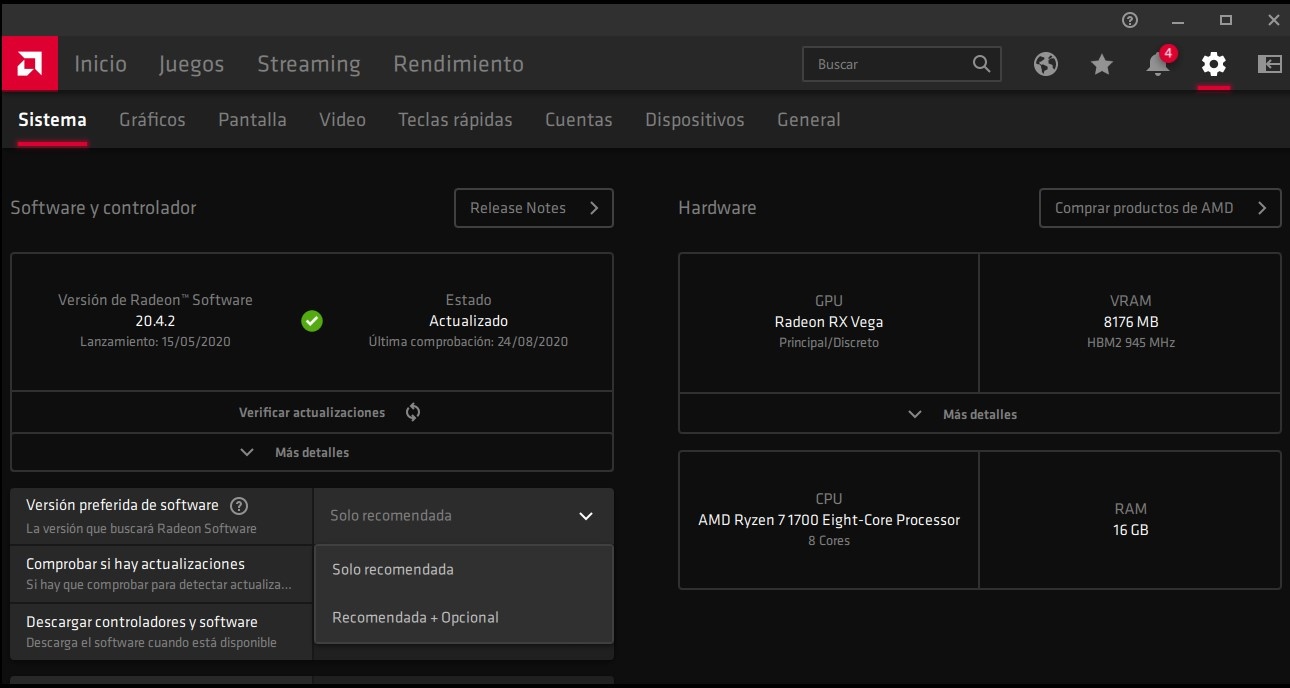Screen dimensions: 1290x688
Task: Click the 16 GB RAM value
Action: 1131,530
